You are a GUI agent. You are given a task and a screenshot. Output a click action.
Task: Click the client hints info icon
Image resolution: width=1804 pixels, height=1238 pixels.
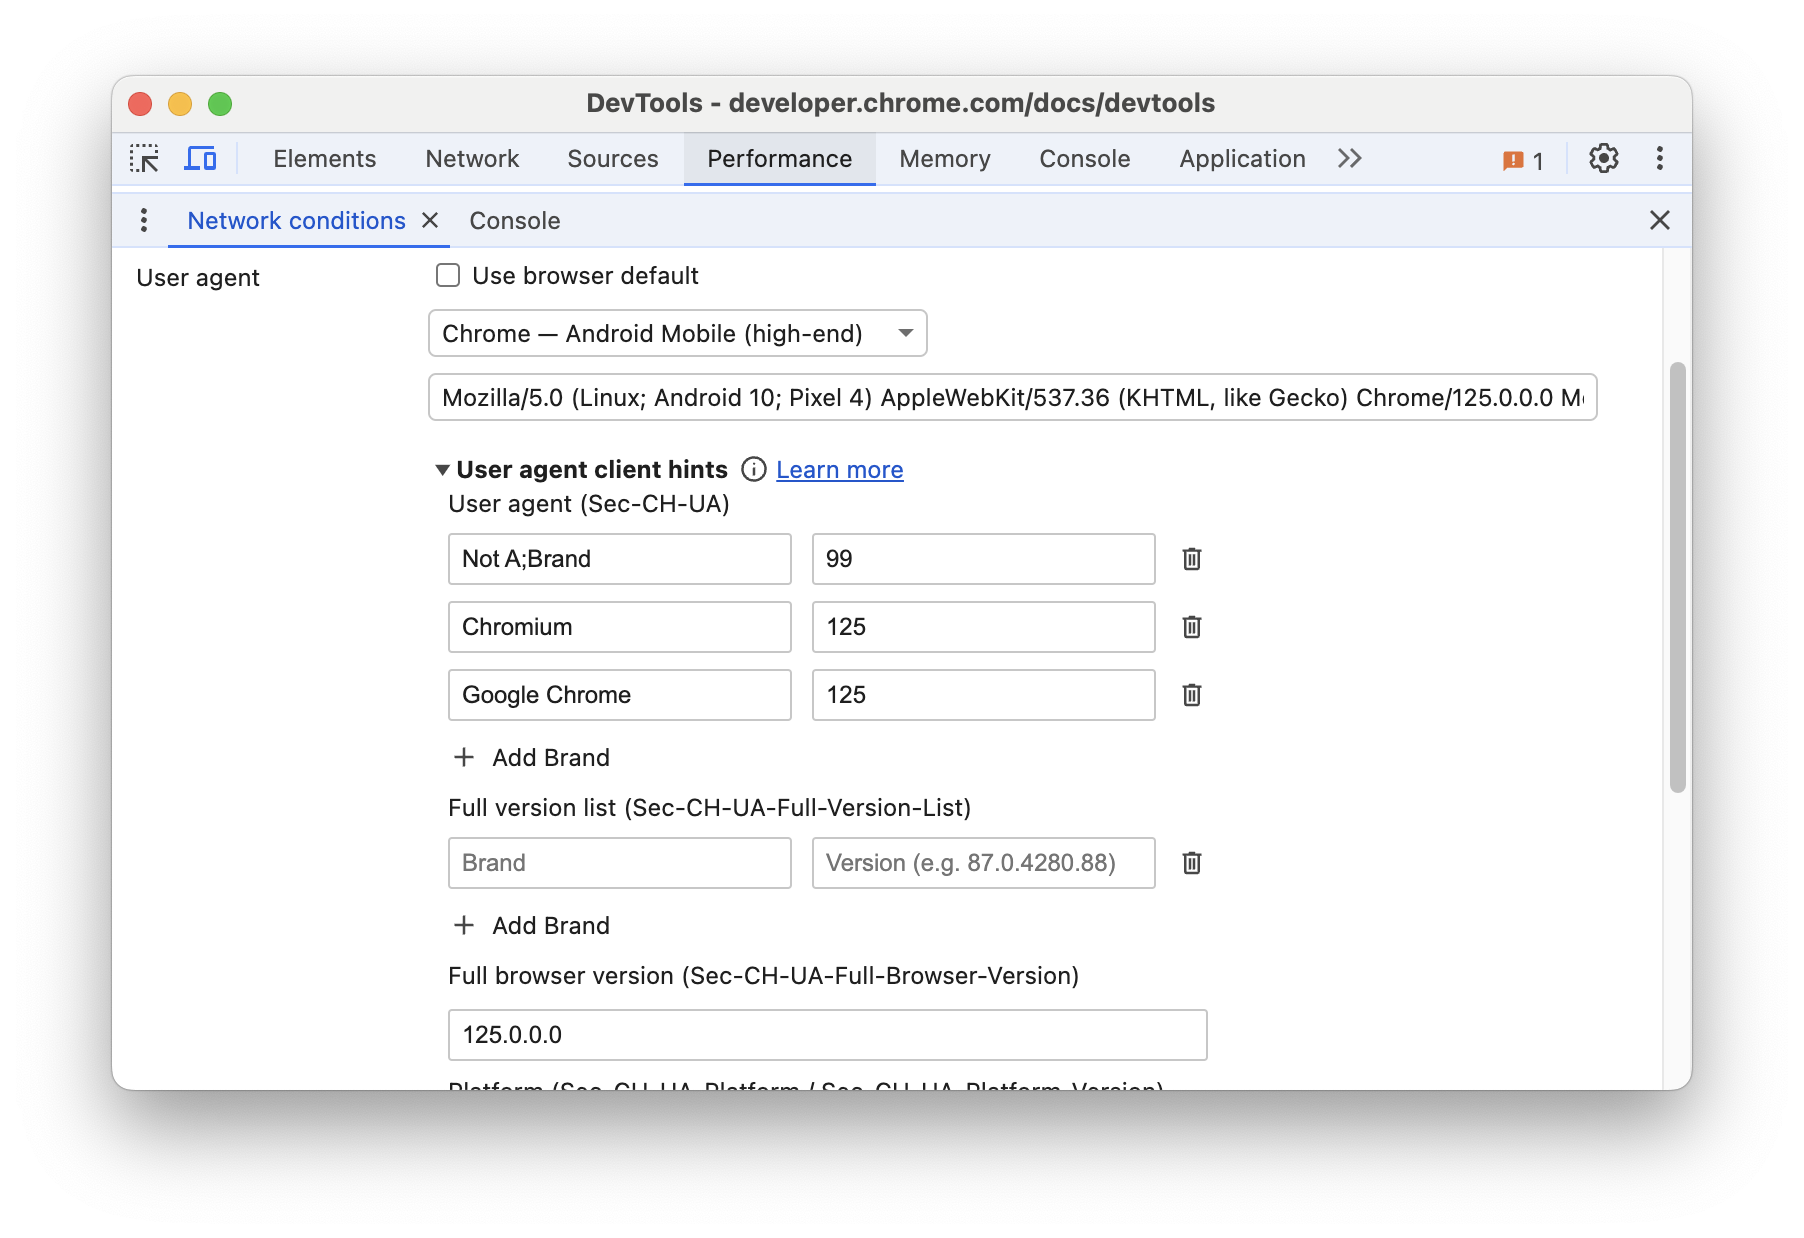(753, 469)
